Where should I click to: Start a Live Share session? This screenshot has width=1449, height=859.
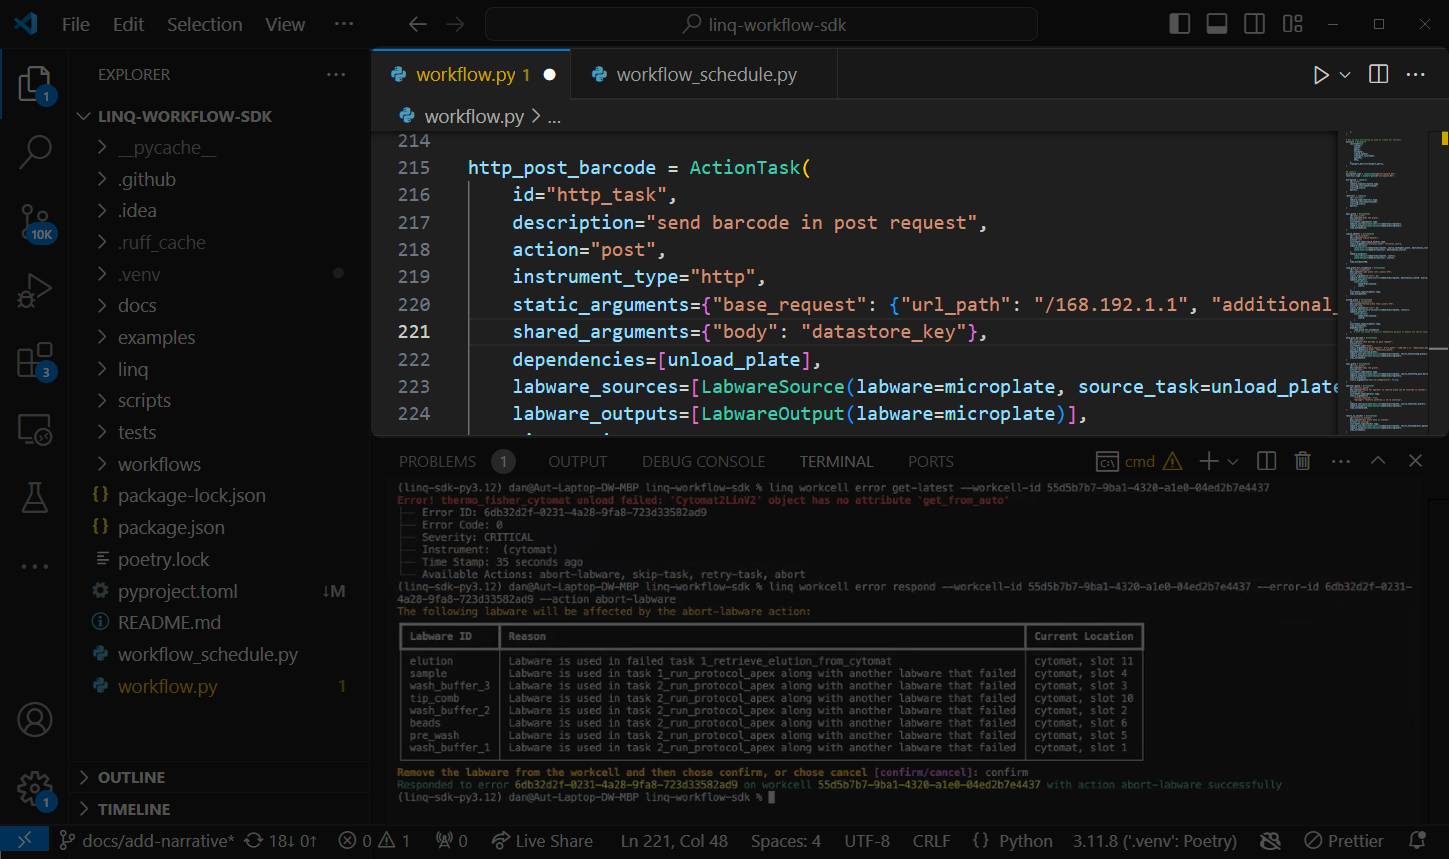point(543,840)
